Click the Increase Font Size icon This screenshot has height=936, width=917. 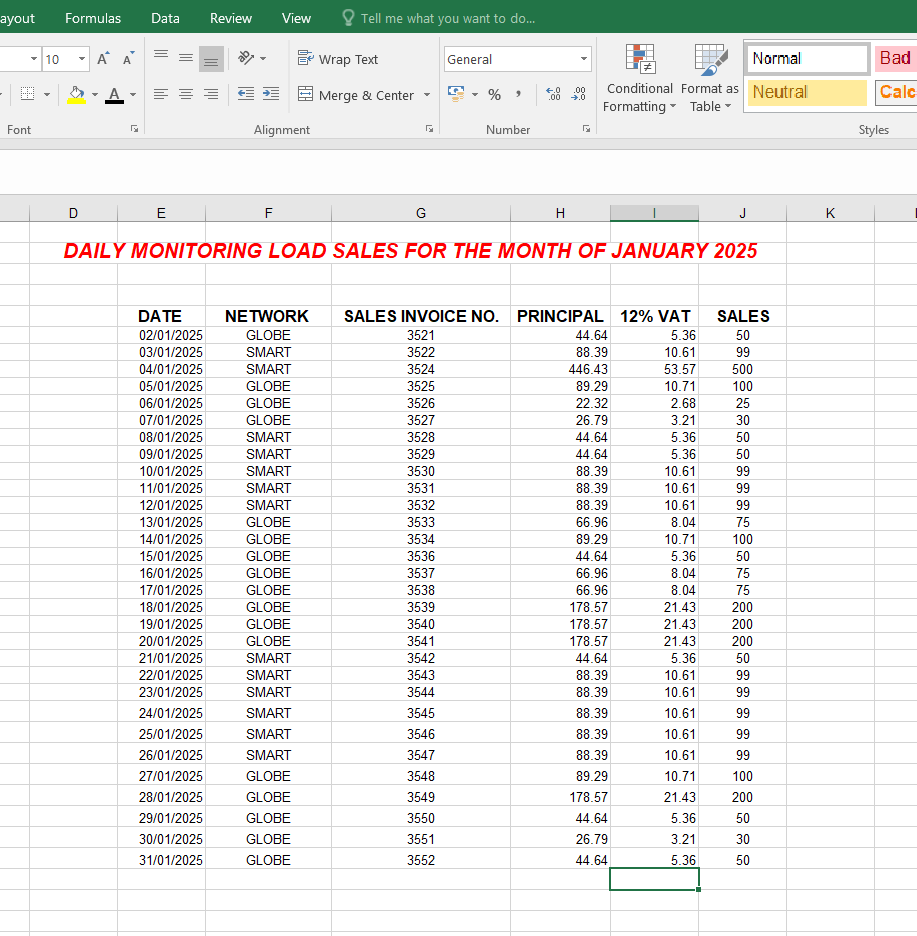103,59
